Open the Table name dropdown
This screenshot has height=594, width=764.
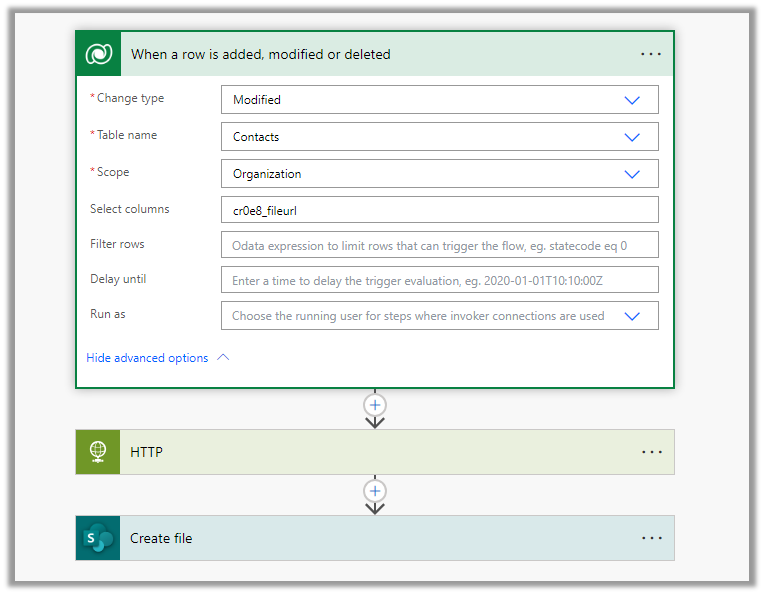[x=631, y=137]
